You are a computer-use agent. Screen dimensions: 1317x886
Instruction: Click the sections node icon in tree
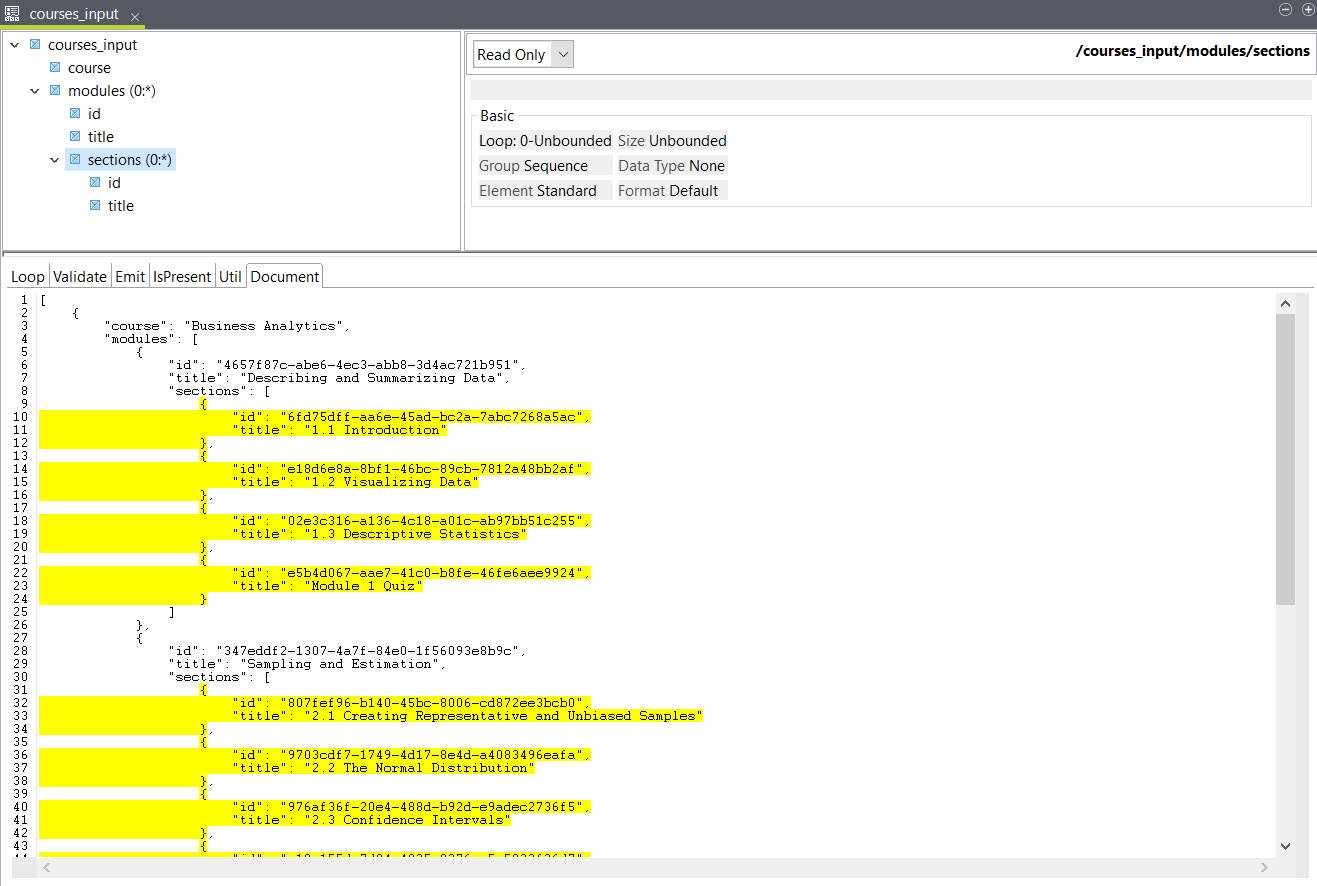coord(75,160)
